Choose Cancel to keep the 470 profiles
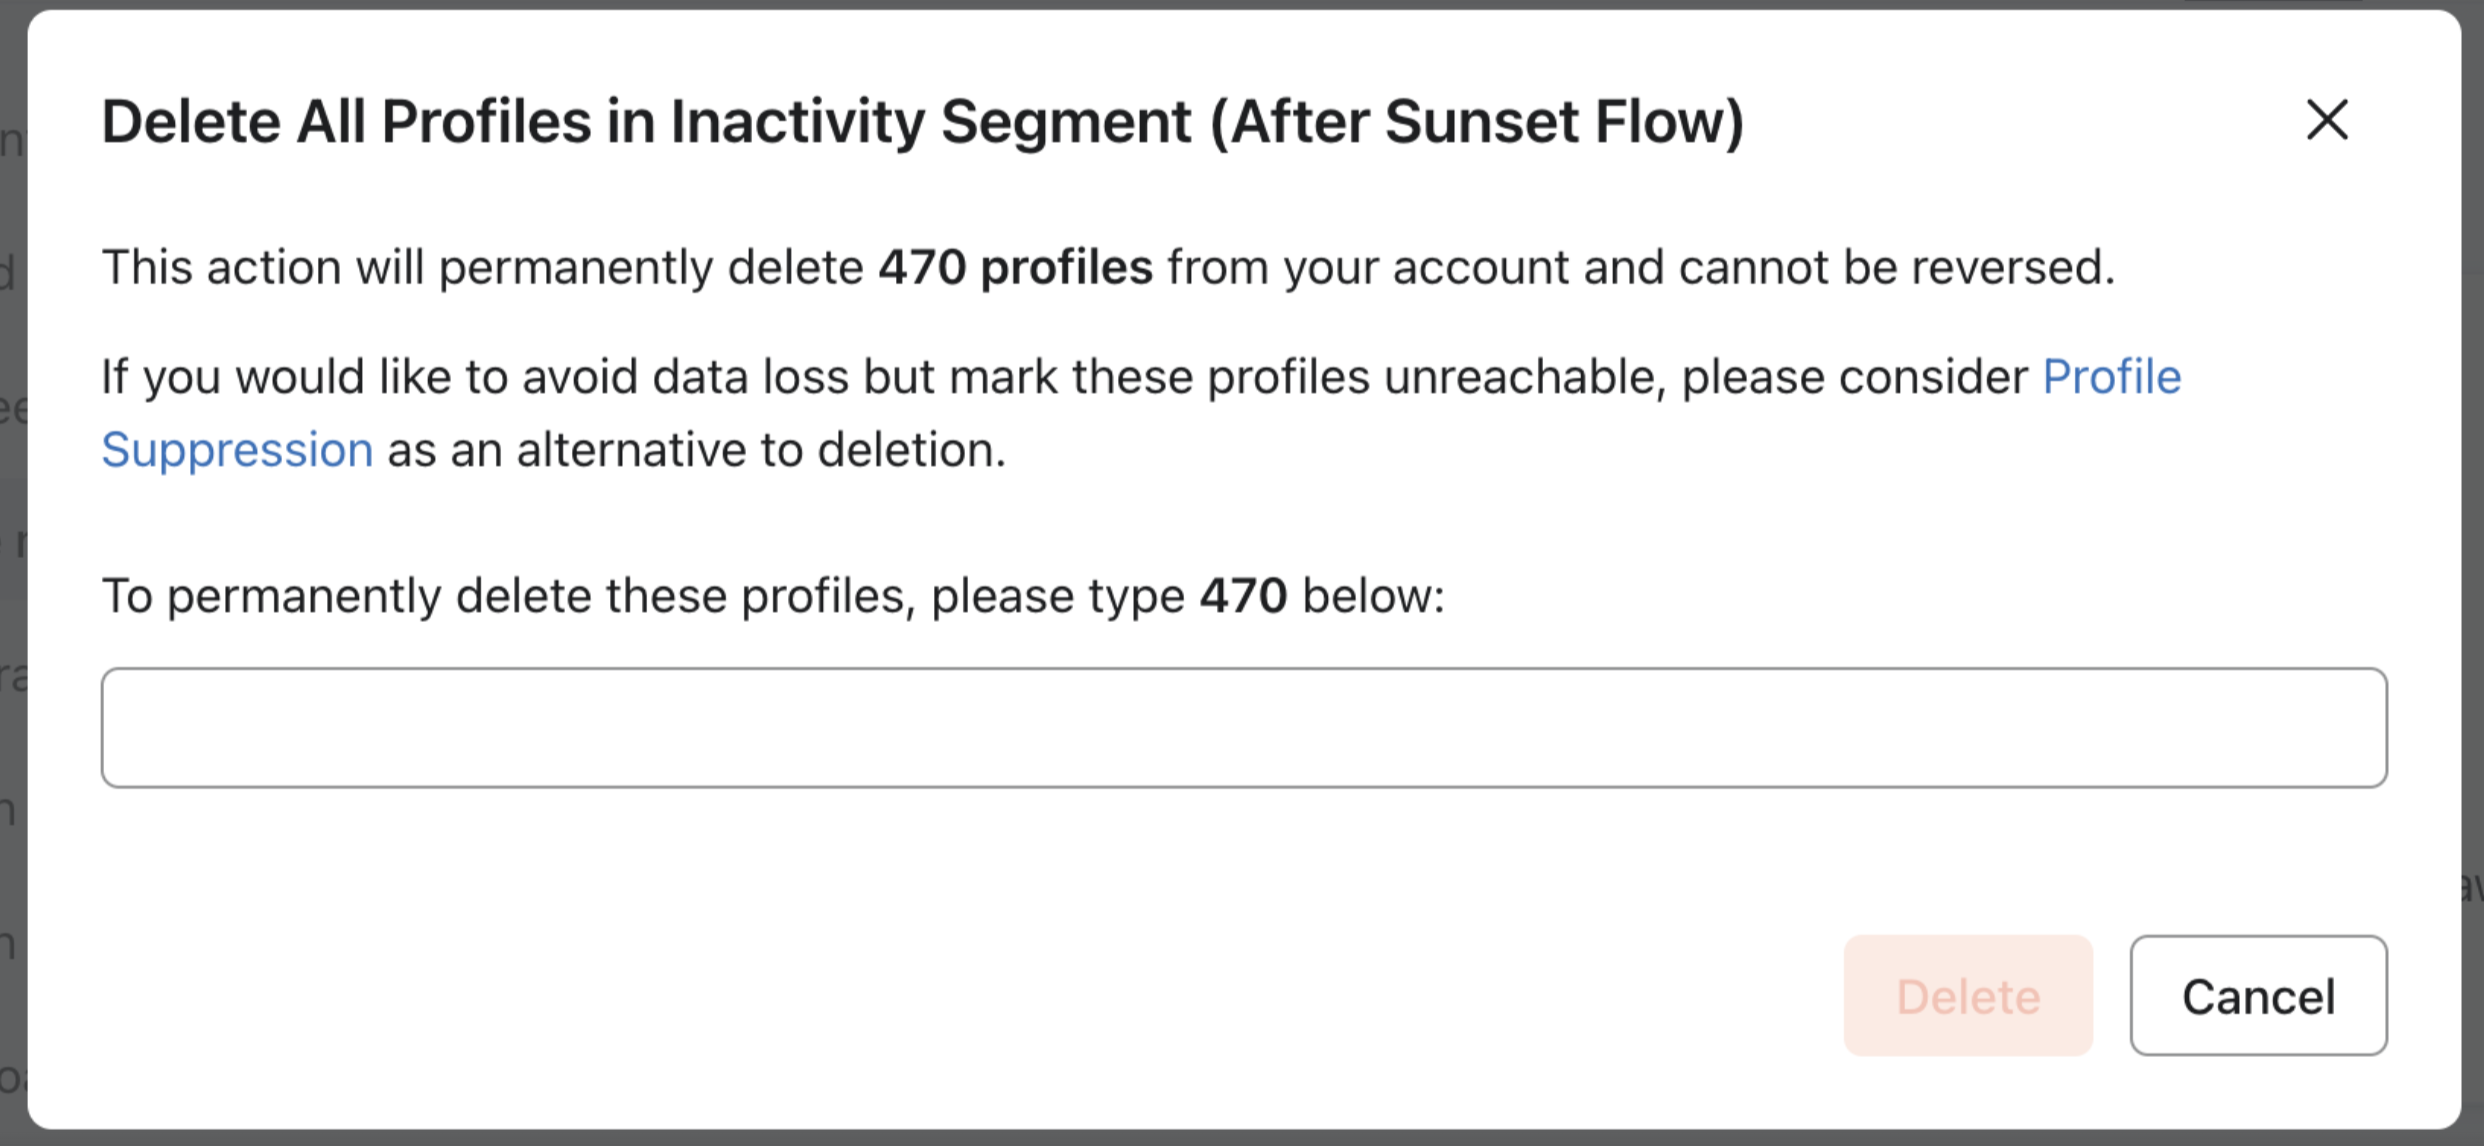 (2258, 995)
